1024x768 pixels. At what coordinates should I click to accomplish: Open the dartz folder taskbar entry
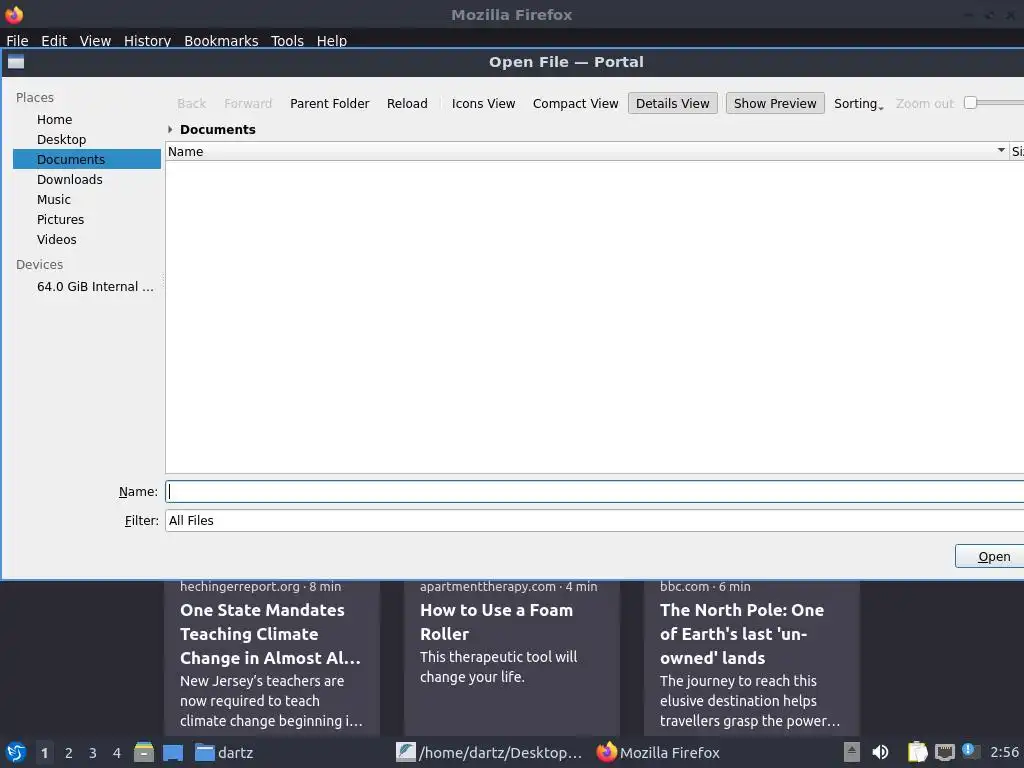pos(224,752)
